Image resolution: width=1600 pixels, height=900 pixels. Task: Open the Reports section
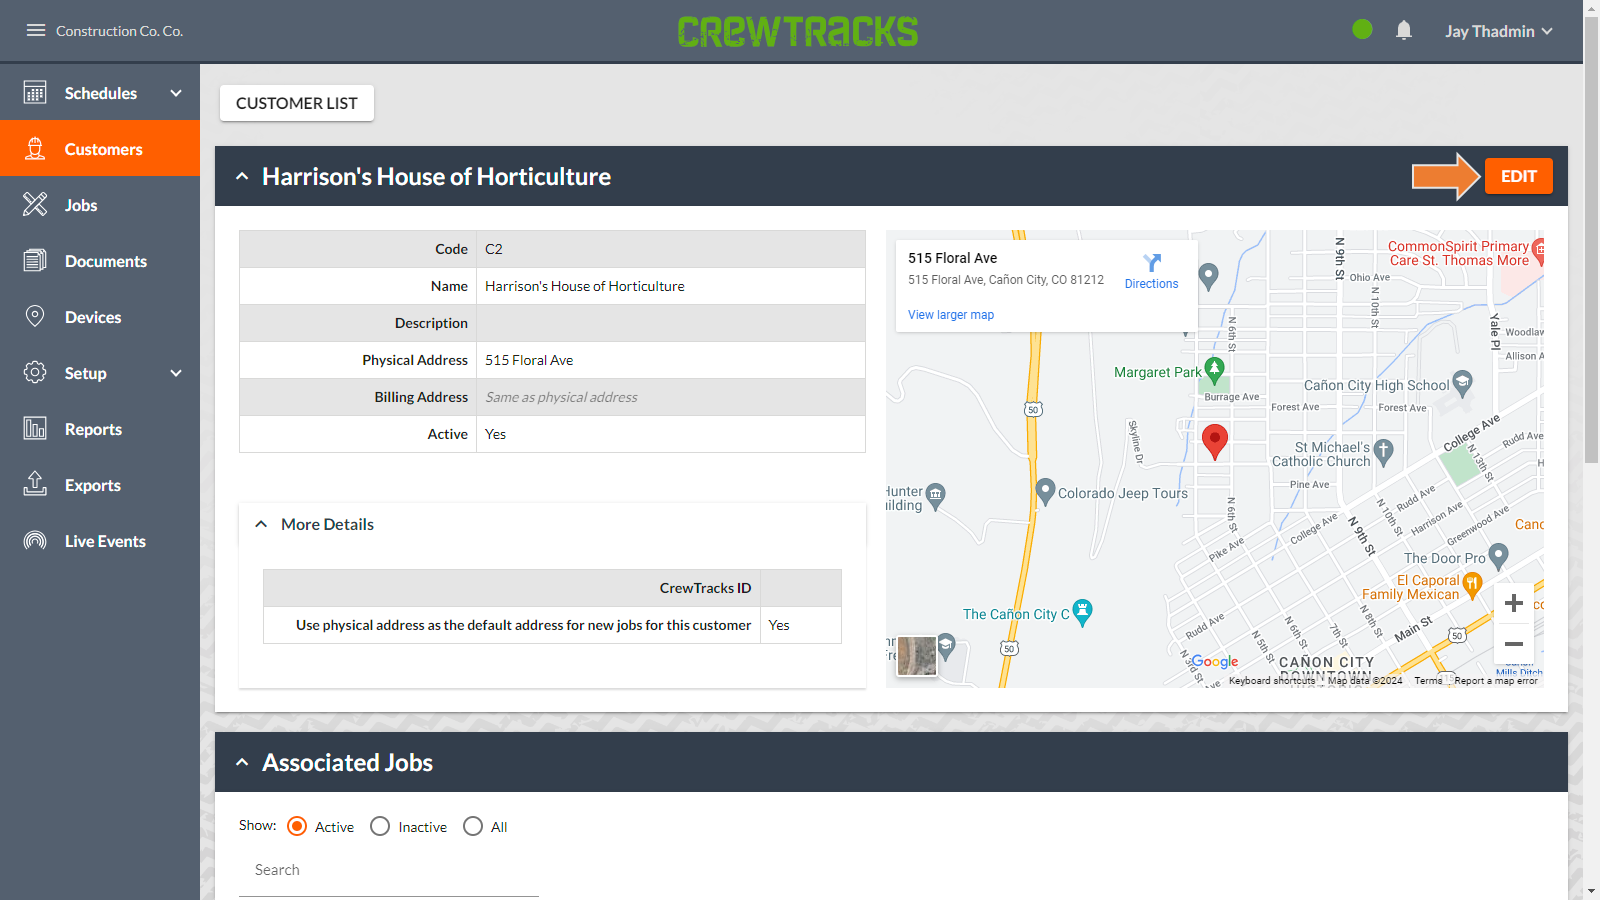pyautogui.click(x=100, y=429)
